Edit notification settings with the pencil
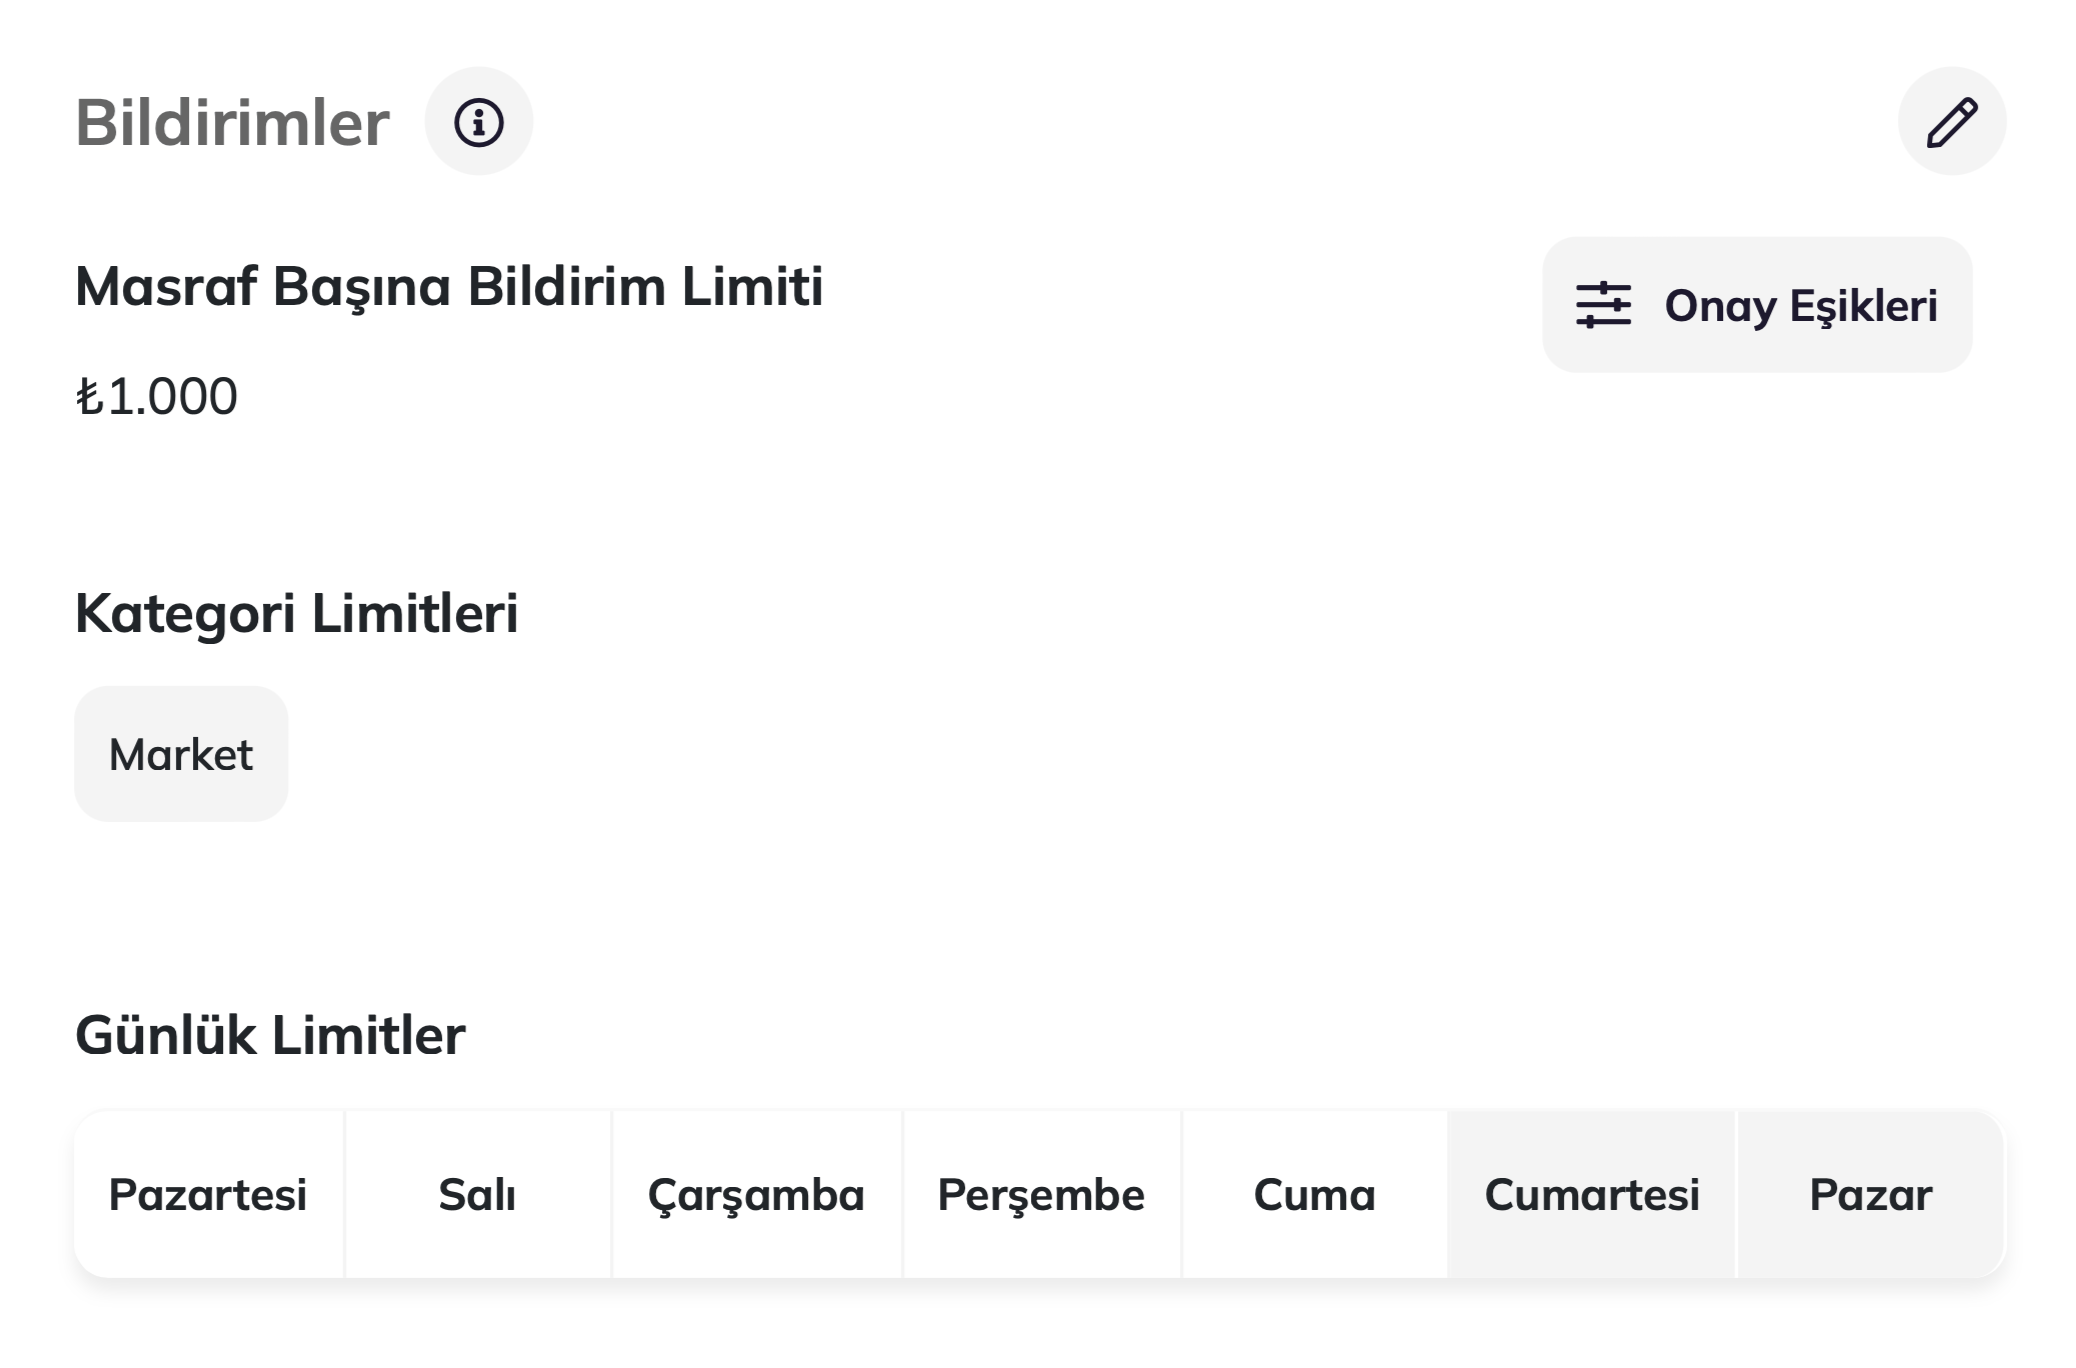The image size is (2076, 1368). point(1951,122)
